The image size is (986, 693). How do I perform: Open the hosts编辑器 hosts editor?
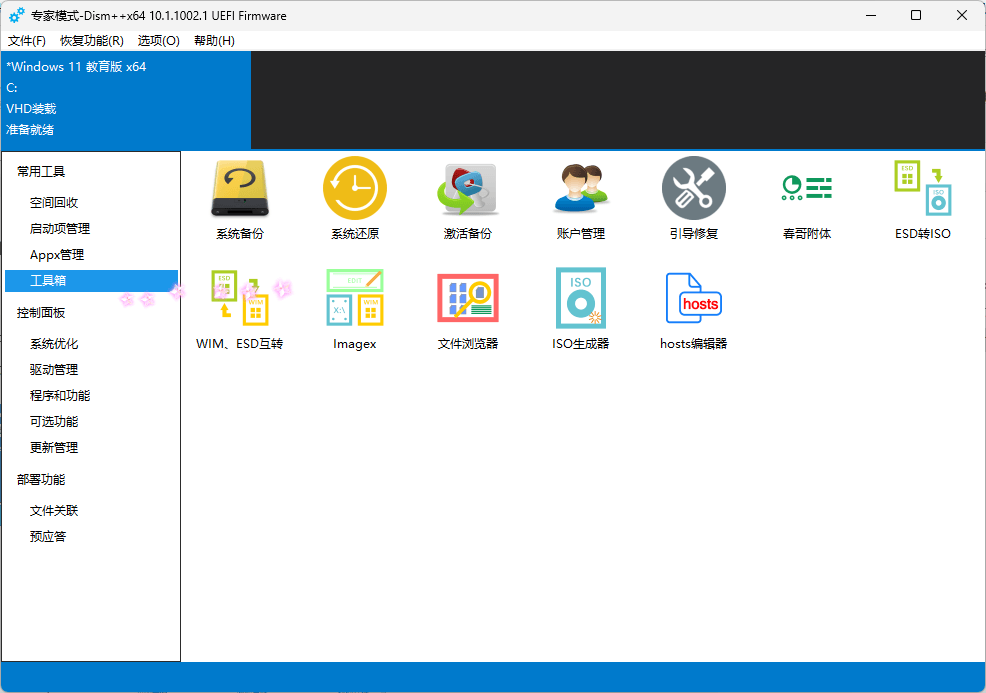click(x=694, y=309)
